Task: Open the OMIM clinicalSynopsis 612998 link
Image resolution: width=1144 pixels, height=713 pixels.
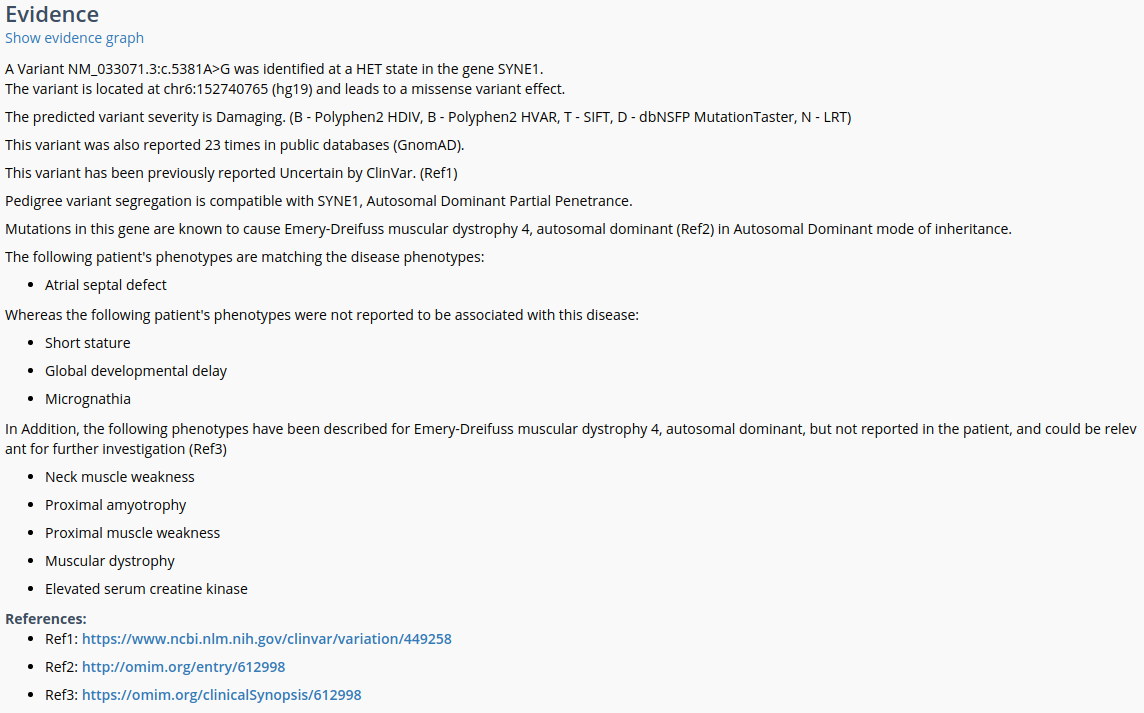Action: 221,695
